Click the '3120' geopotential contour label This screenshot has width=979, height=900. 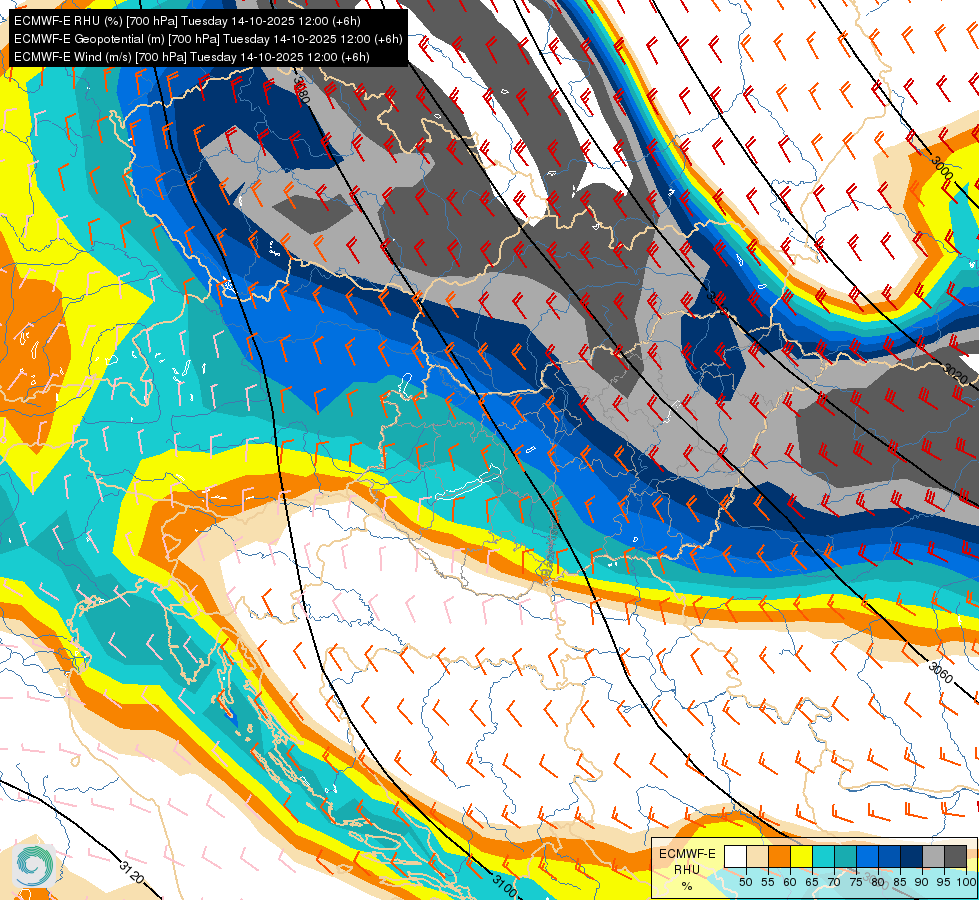132,872
